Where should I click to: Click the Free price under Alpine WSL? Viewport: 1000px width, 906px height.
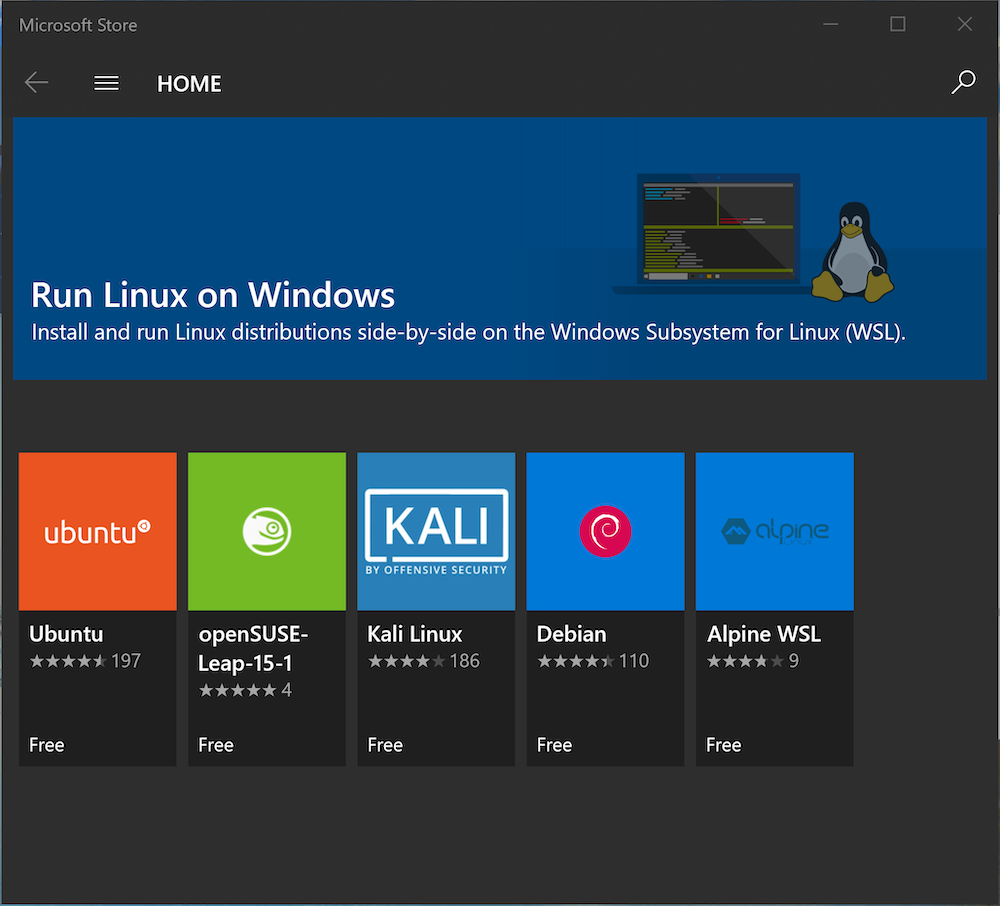723,745
